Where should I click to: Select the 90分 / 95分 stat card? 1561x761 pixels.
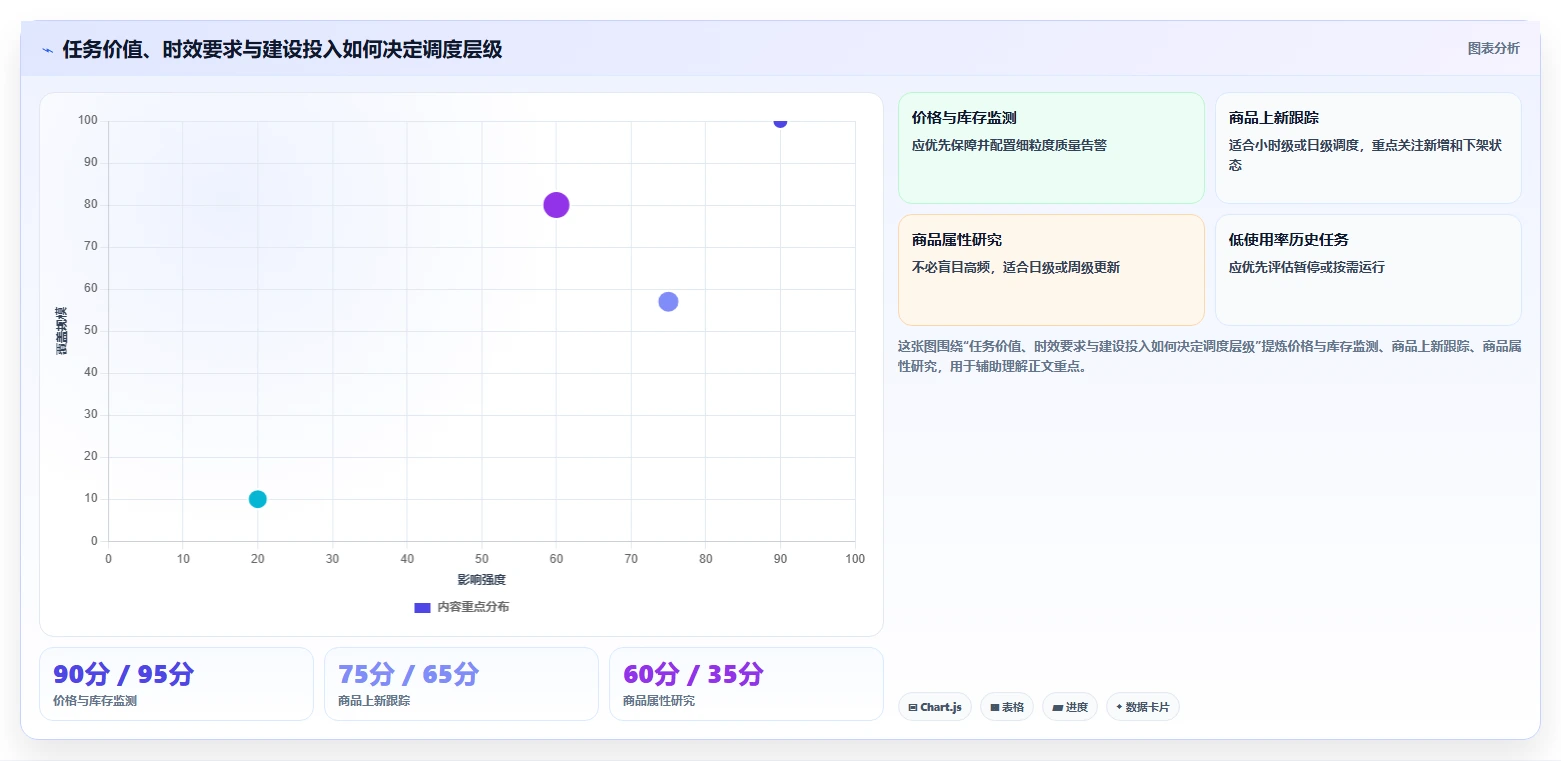tap(176, 684)
